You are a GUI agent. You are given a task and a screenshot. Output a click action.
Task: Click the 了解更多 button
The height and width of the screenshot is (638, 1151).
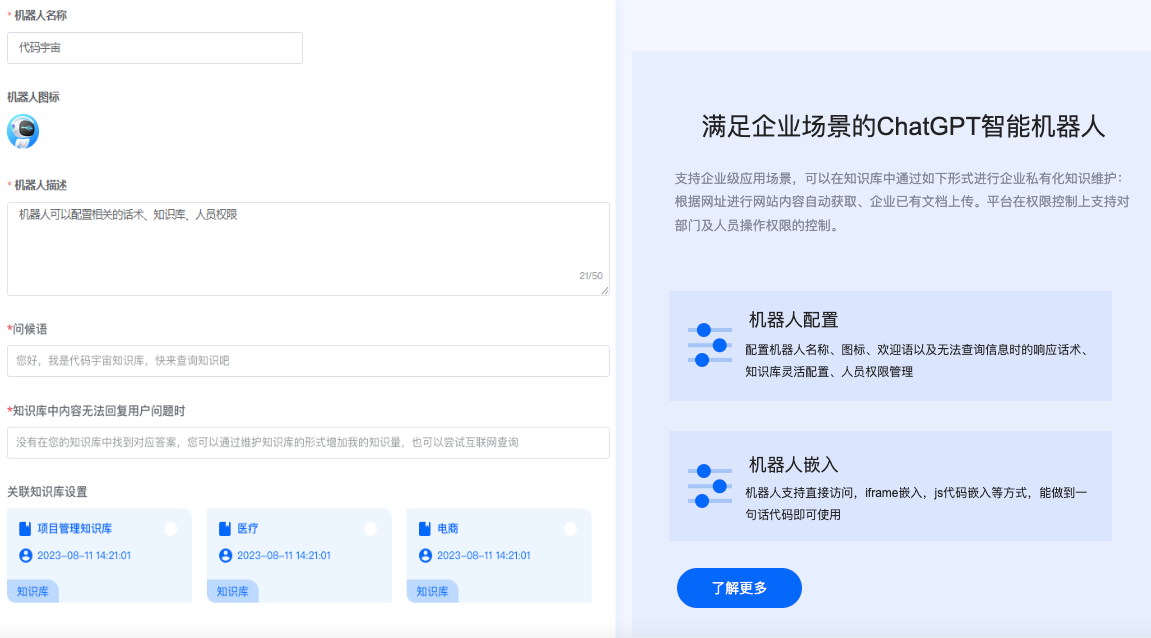(739, 588)
